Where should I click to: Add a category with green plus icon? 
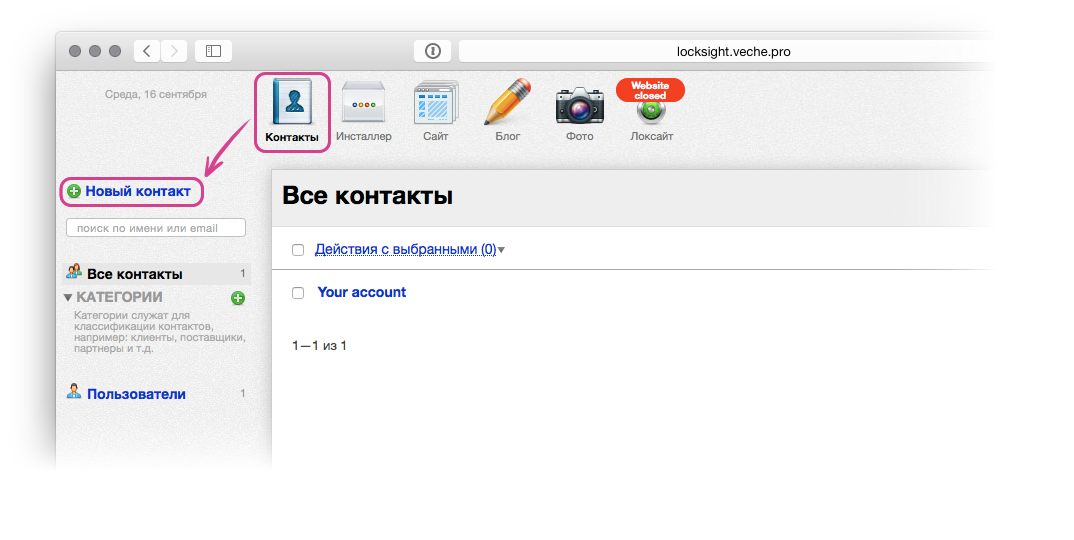point(238,297)
